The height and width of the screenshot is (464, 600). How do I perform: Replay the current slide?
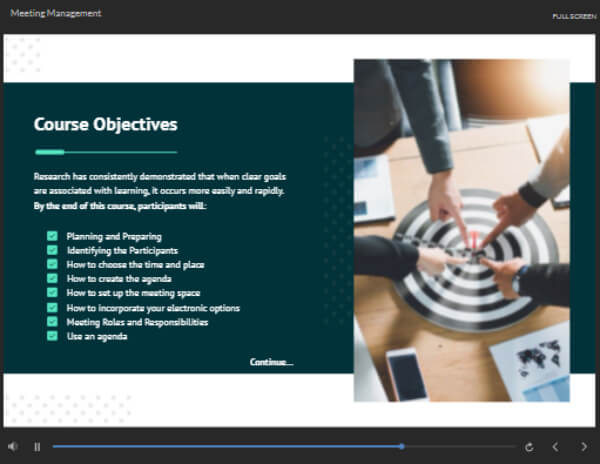(528, 447)
